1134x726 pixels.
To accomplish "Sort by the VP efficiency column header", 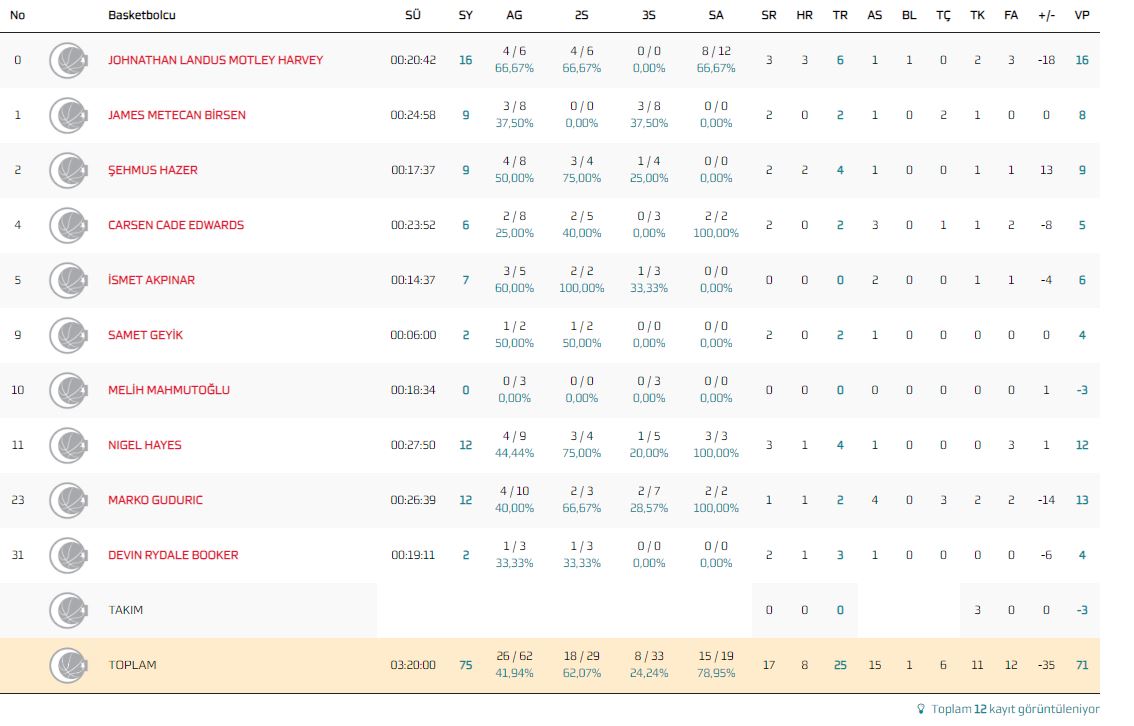I will pos(1081,15).
